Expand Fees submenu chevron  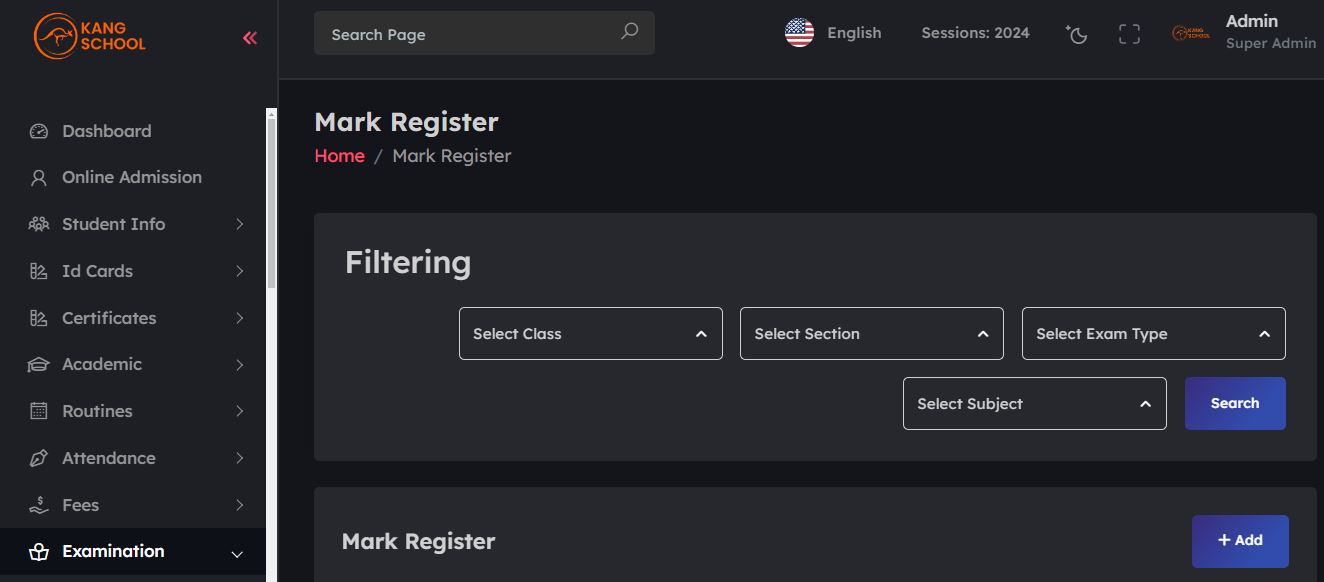[239, 505]
